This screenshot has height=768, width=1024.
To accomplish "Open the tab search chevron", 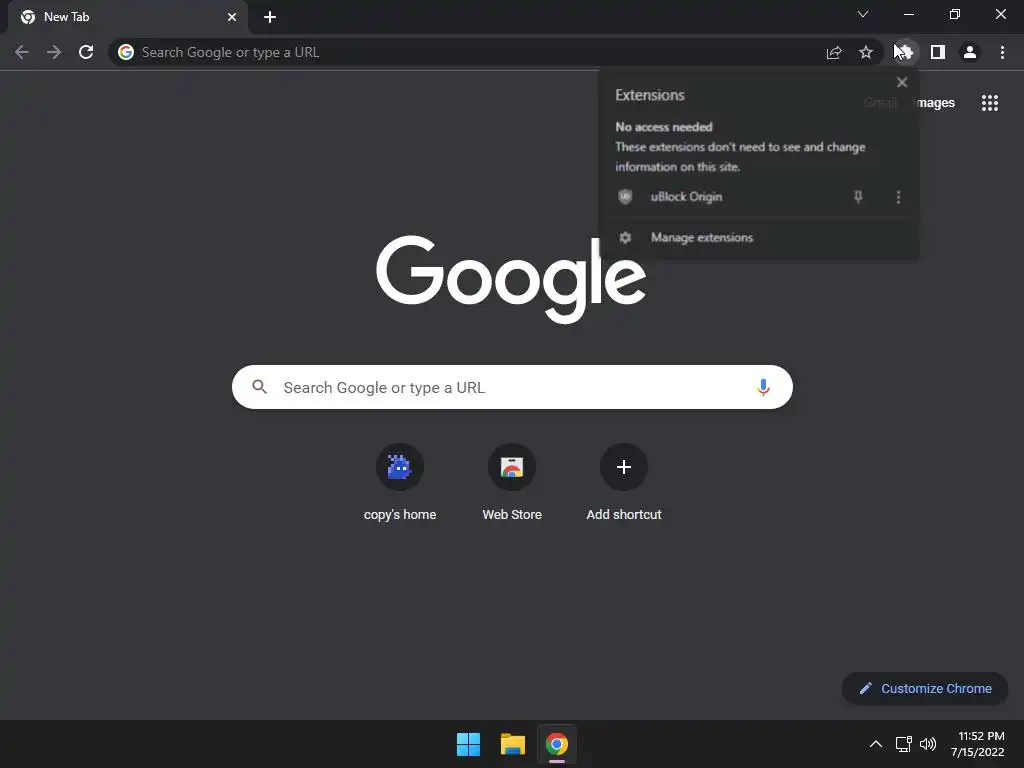I will (863, 14).
